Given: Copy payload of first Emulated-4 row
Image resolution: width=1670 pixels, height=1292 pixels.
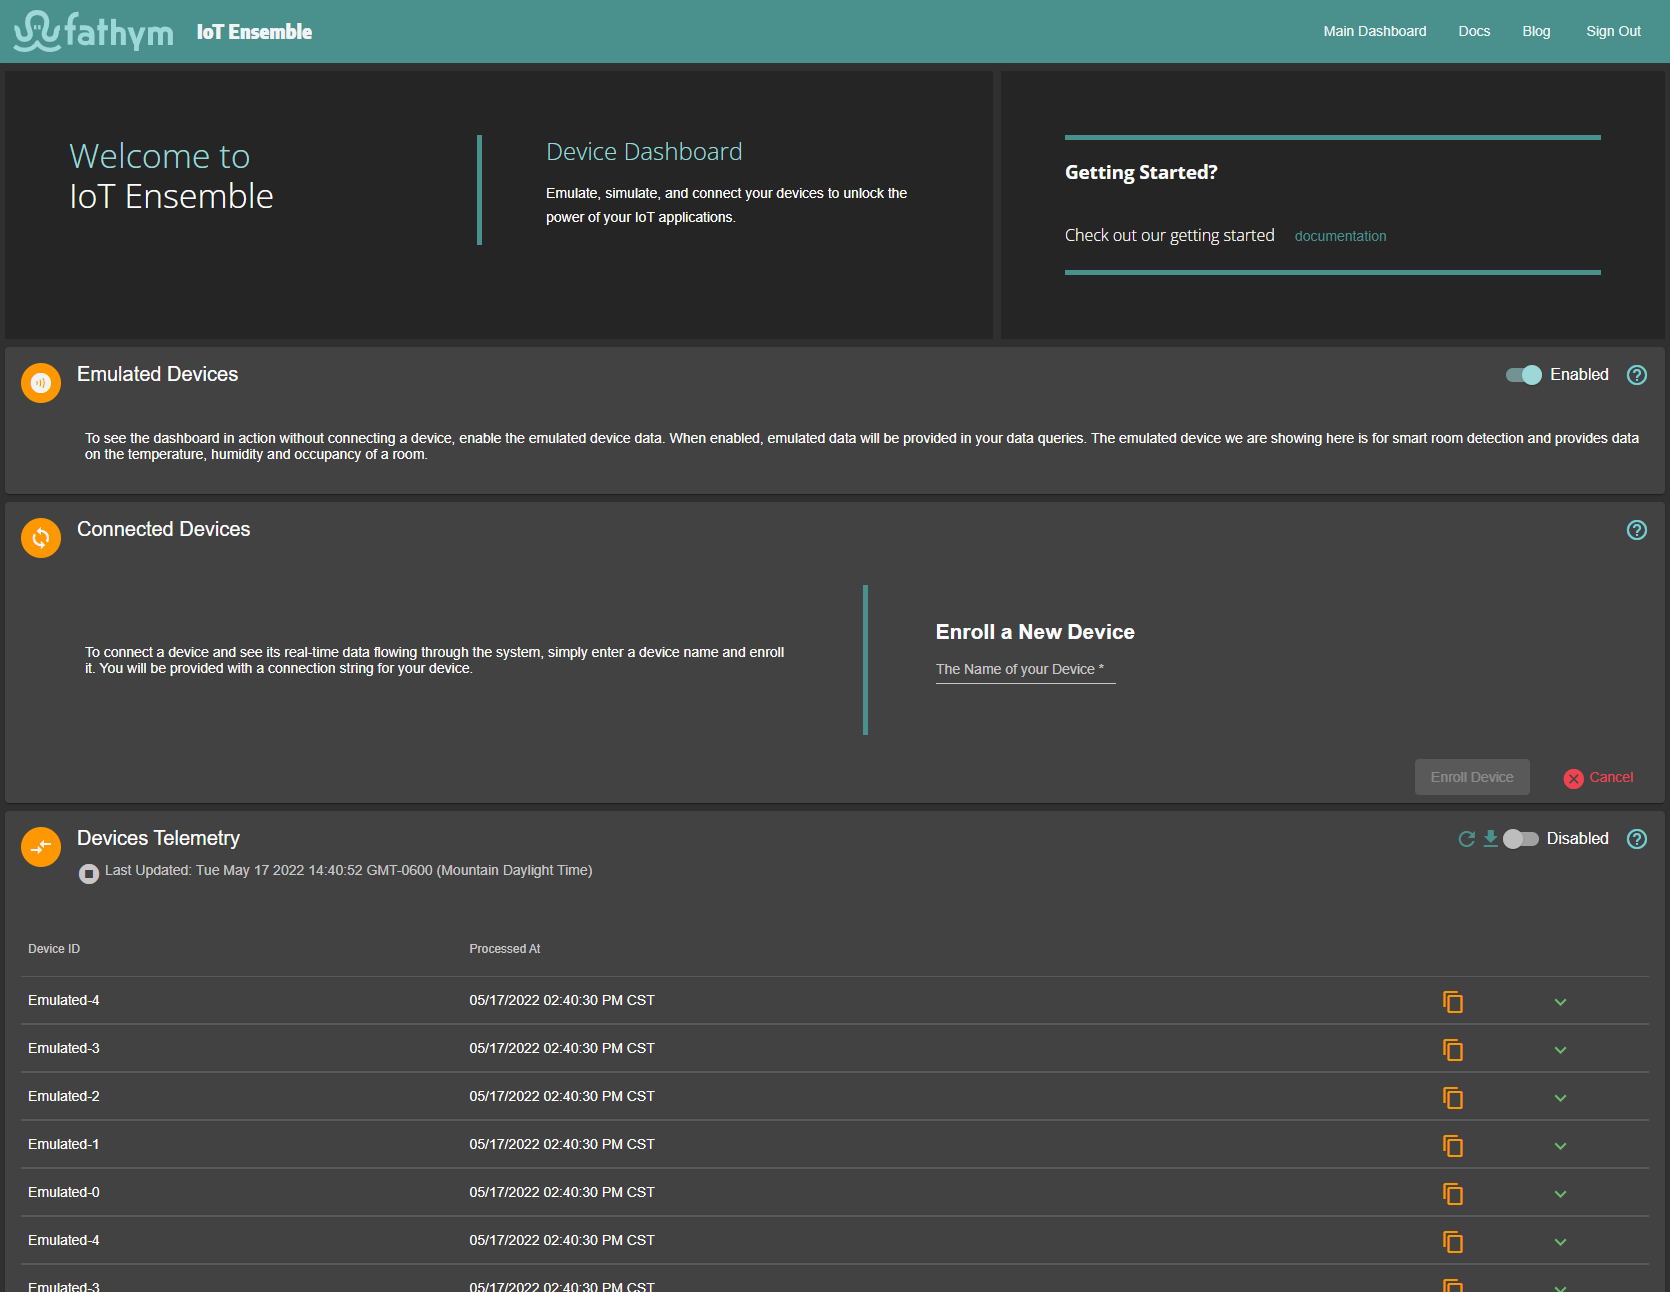Looking at the screenshot, I should tap(1453, 1001).
